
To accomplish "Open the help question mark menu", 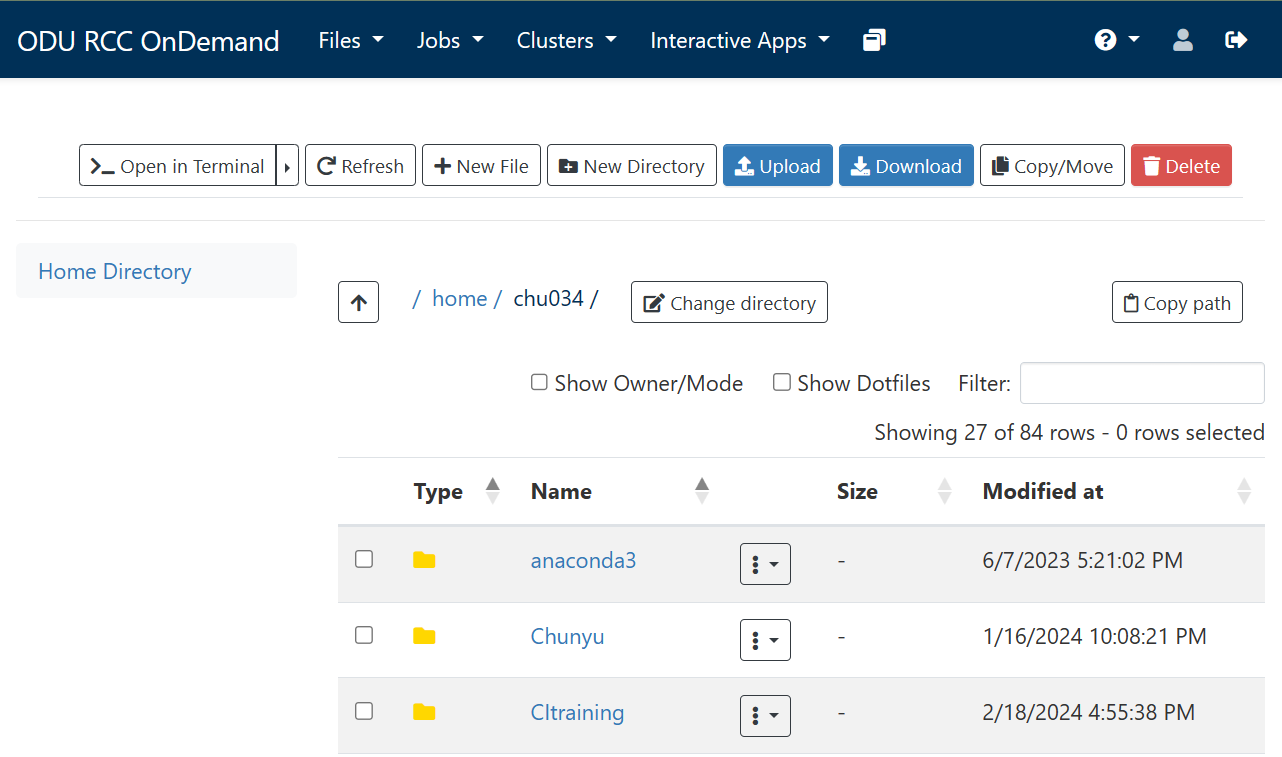I will tap(1116, 40).
